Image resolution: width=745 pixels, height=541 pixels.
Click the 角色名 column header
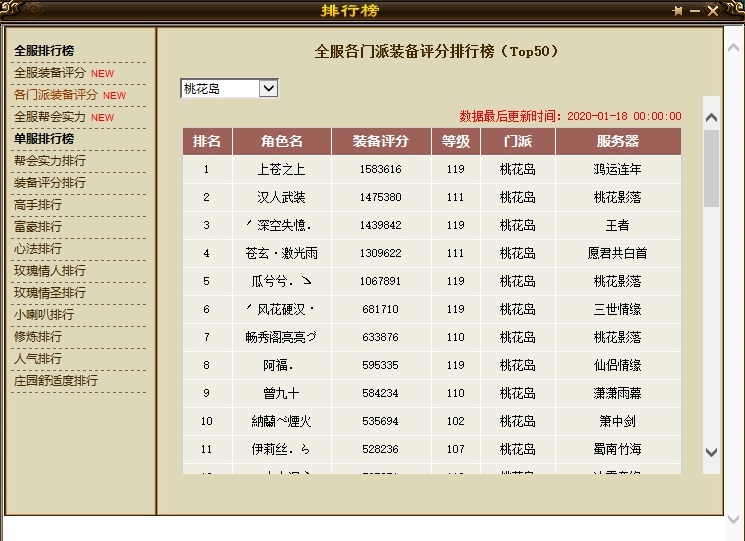282,141
